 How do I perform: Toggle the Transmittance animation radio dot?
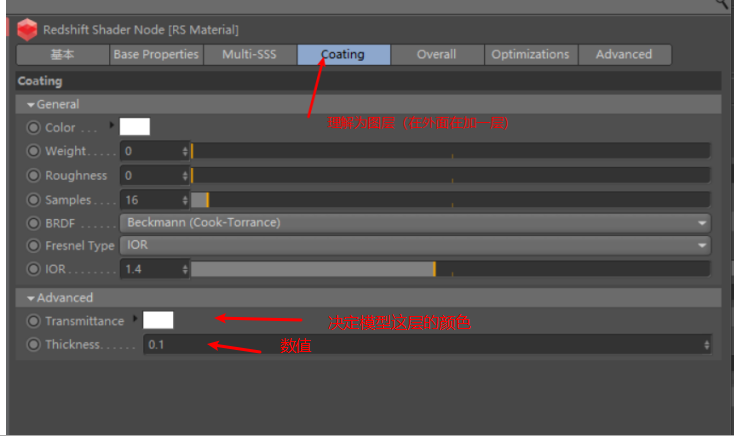[x=33, y=321]
